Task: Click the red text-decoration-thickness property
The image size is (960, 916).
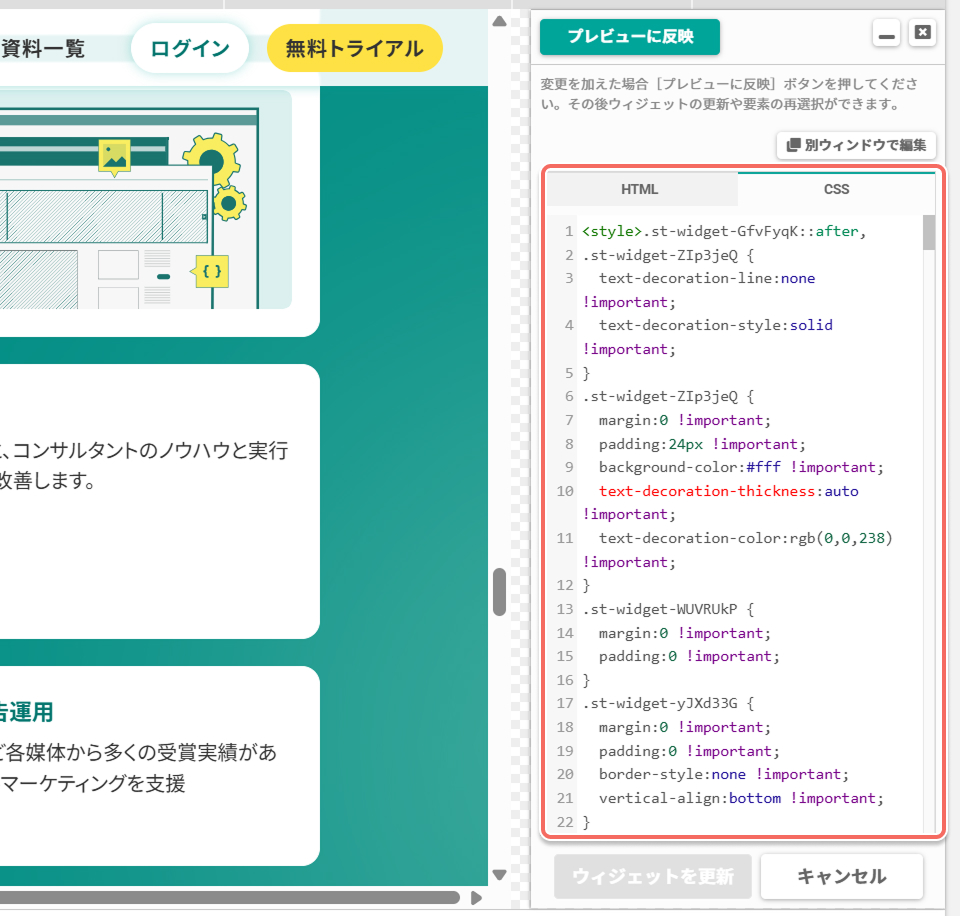Action: coord(707,491)
